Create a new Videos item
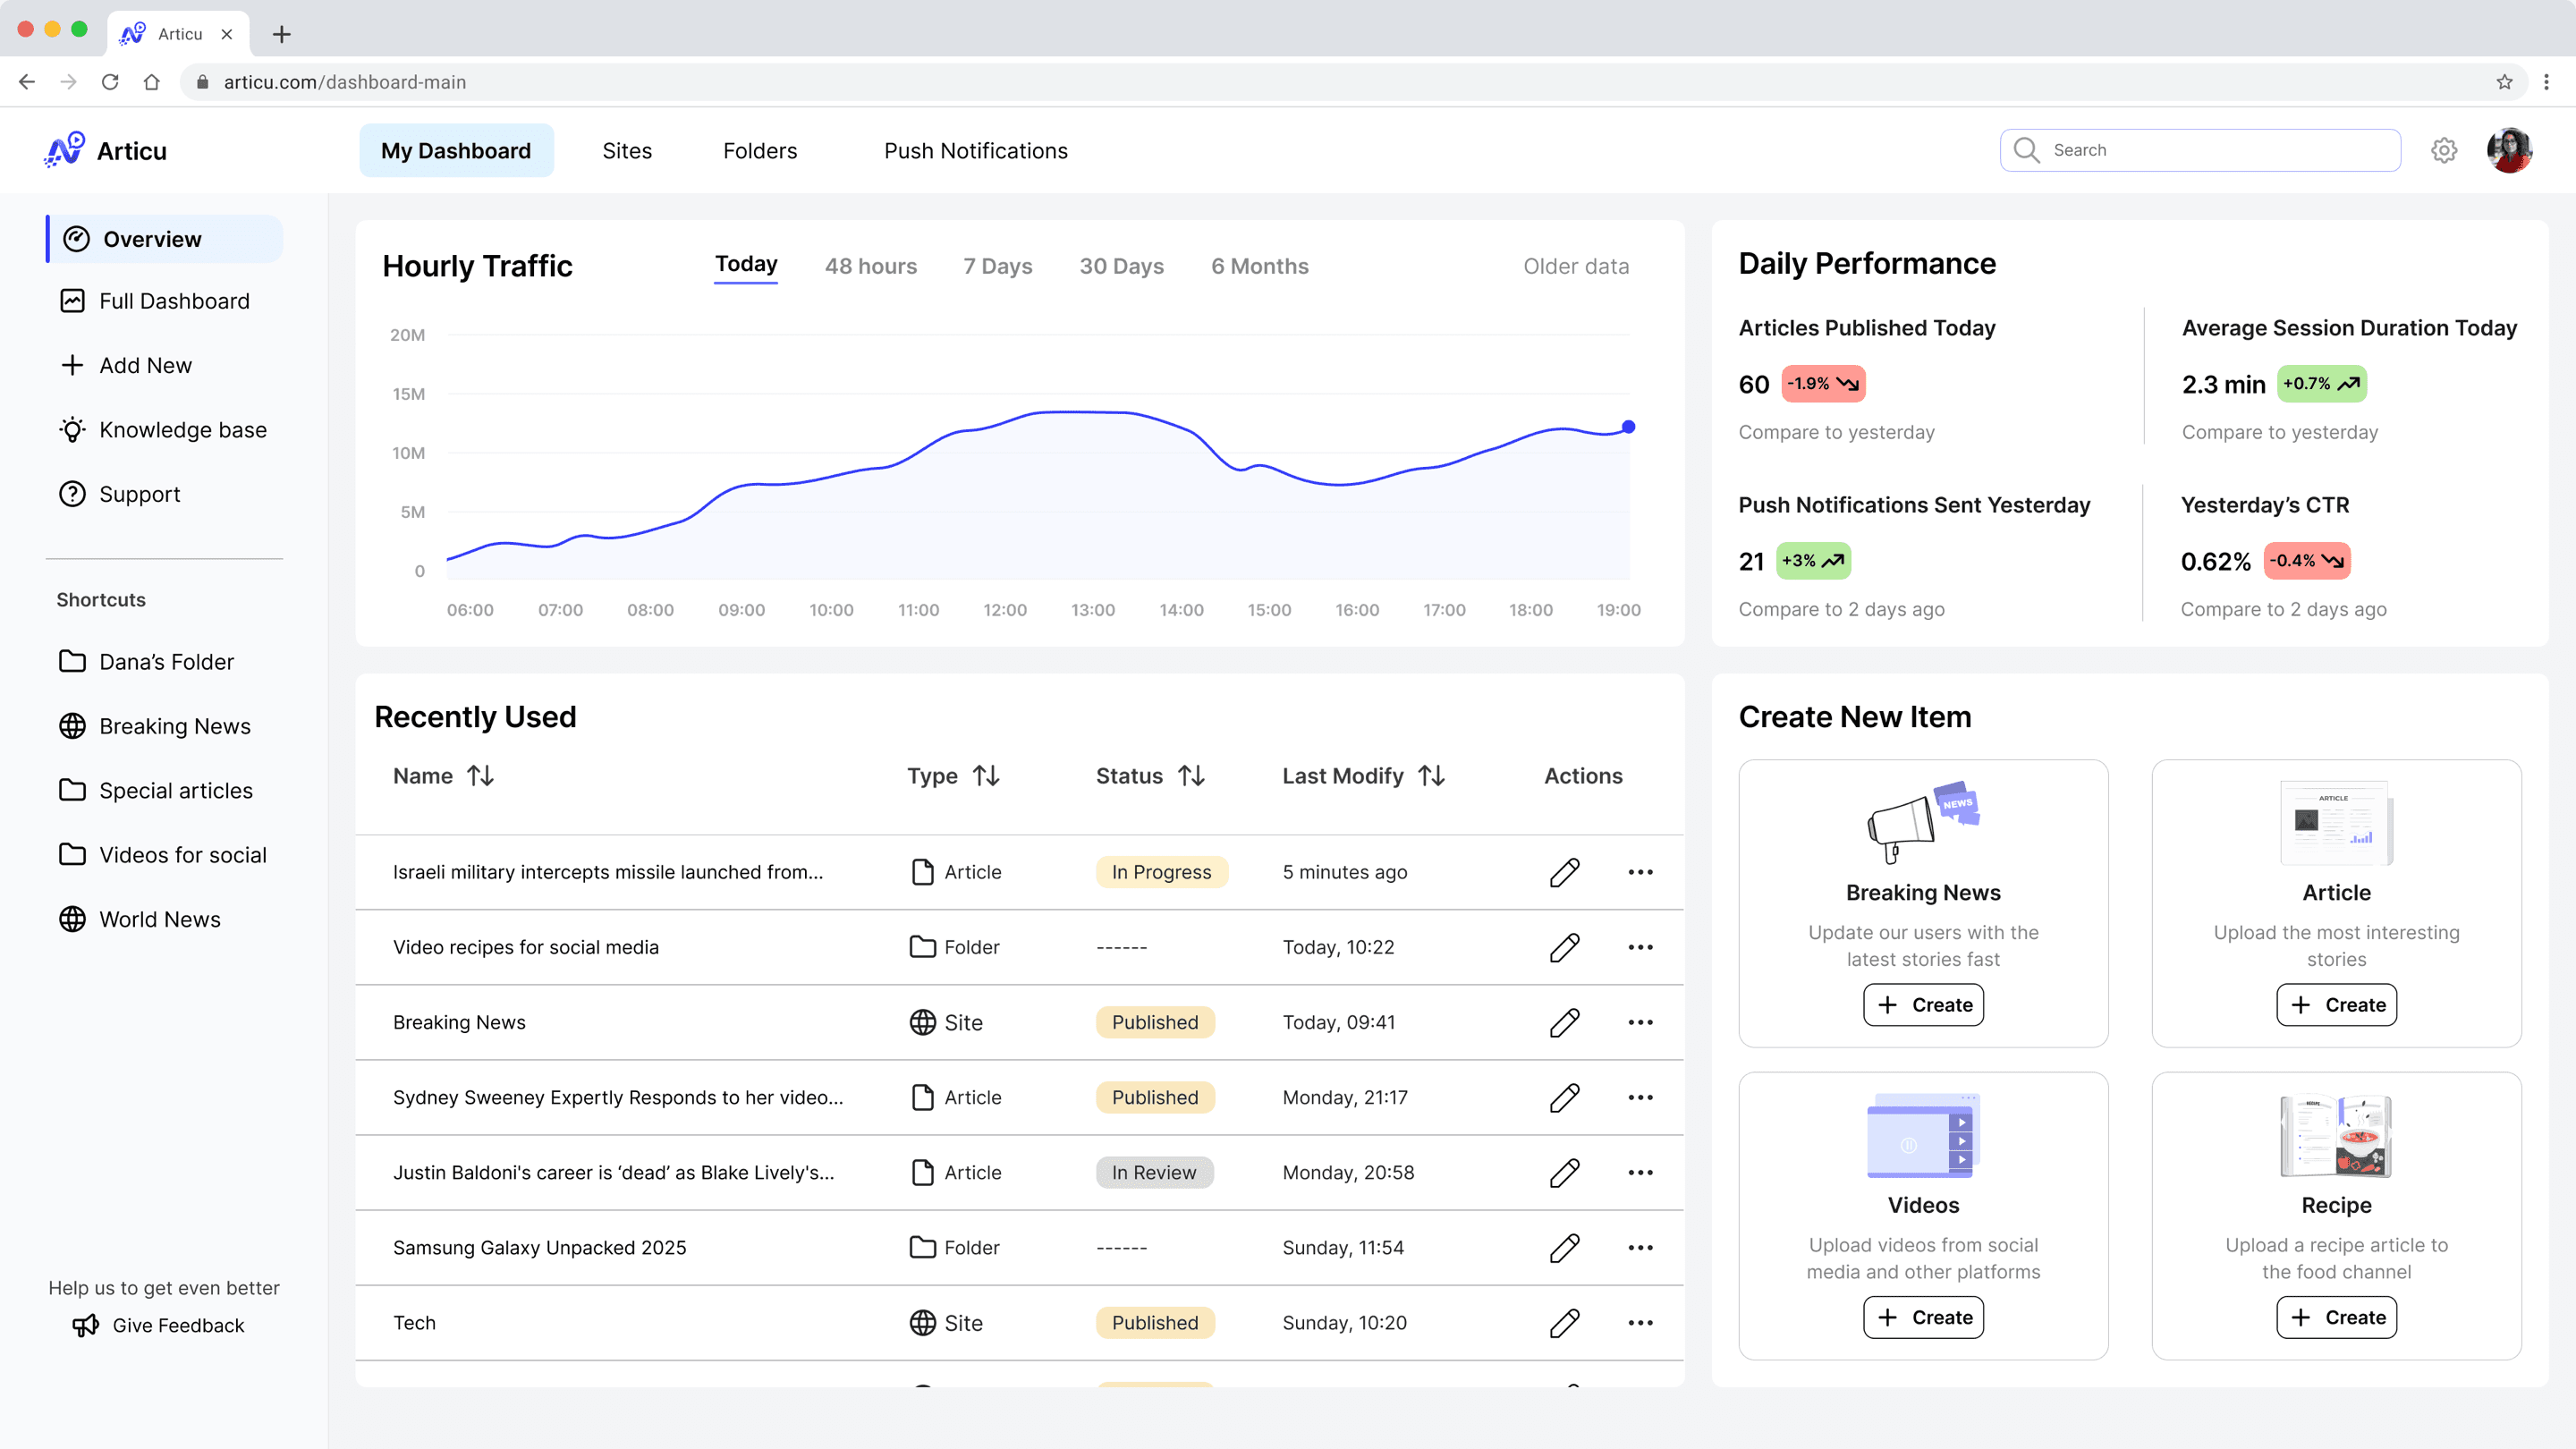This screenshot has height=1449, width=2576. pos(1923,1318)
